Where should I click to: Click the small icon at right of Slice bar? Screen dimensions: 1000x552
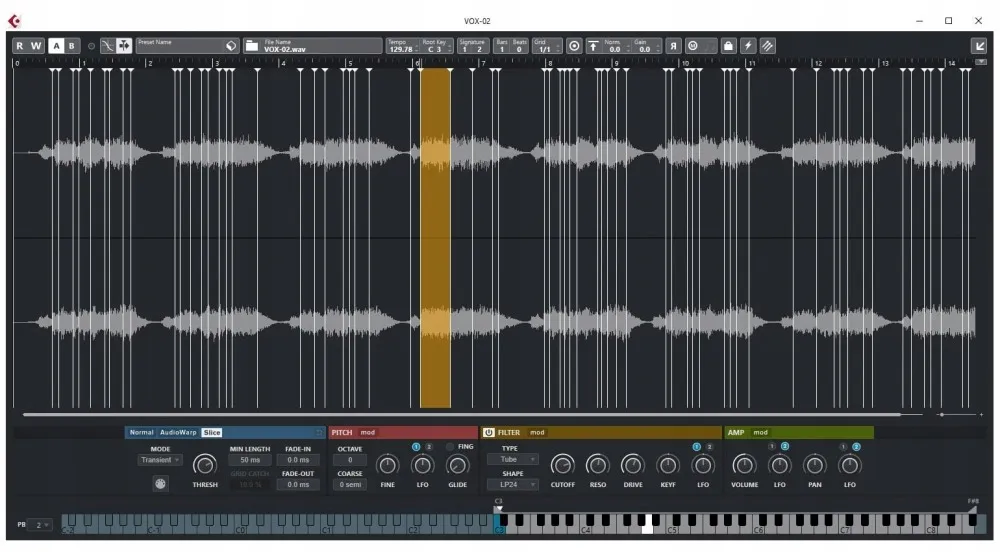[319, 432]
